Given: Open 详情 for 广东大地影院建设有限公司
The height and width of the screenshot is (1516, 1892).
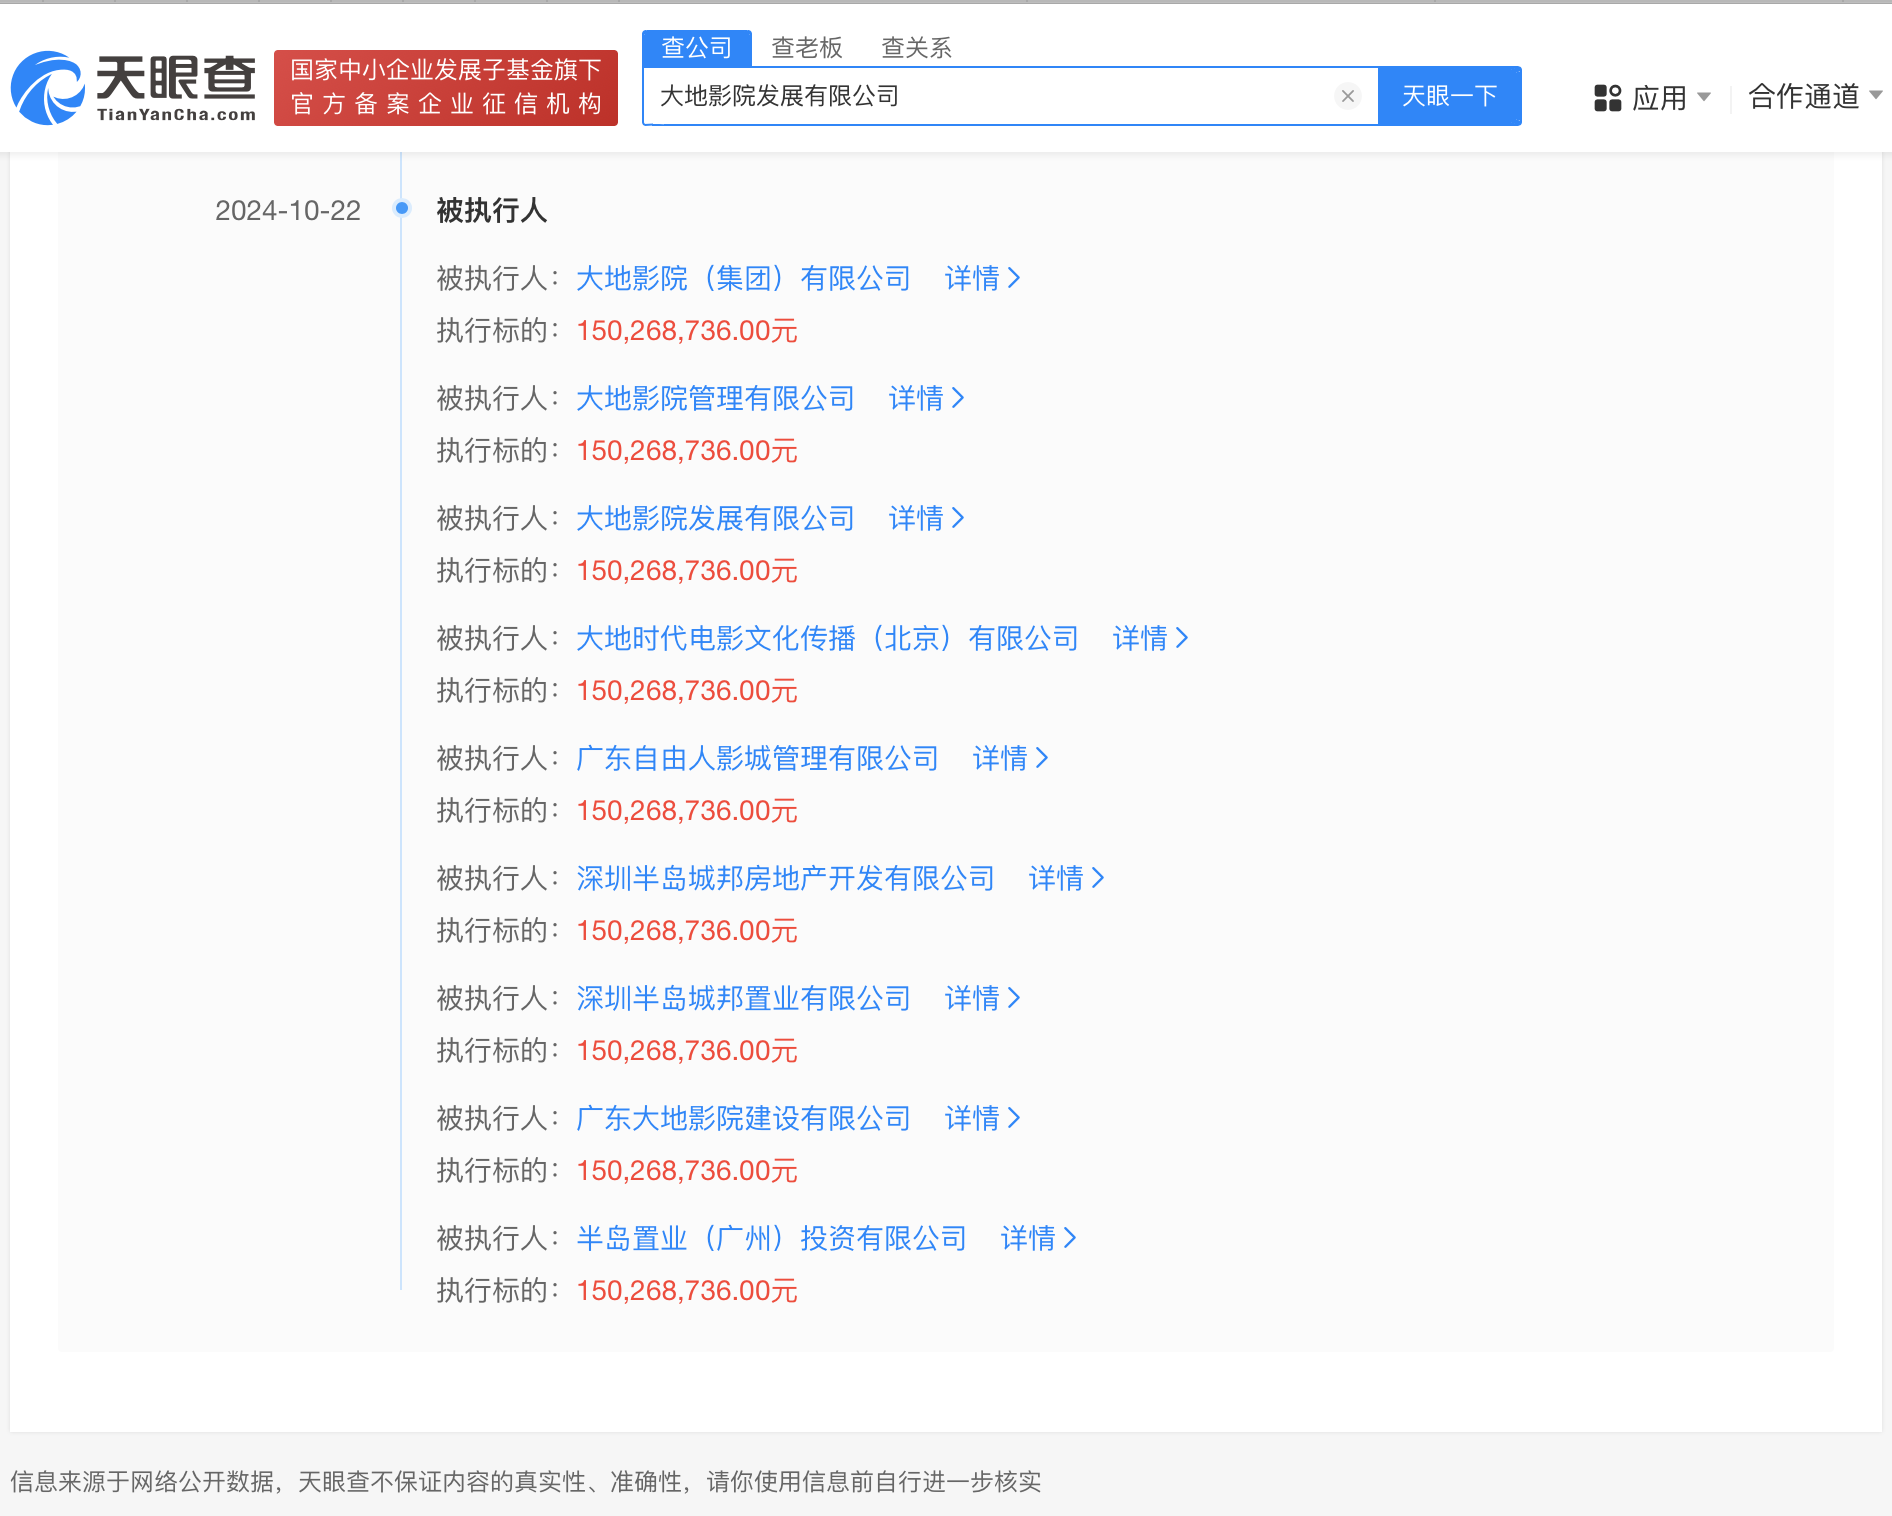Looking at the screenshot, I should (982, 1118).
